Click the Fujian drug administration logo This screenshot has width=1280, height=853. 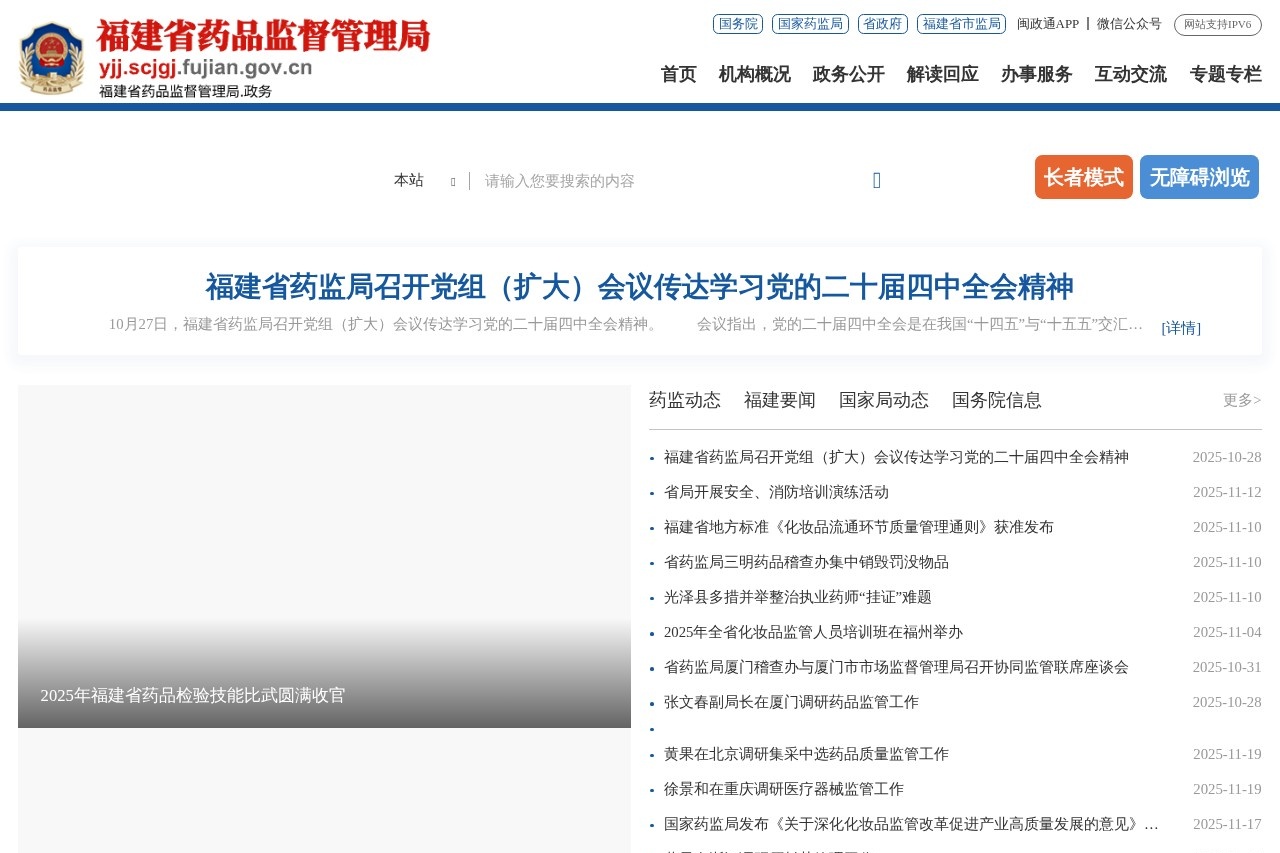coord(225,58)
